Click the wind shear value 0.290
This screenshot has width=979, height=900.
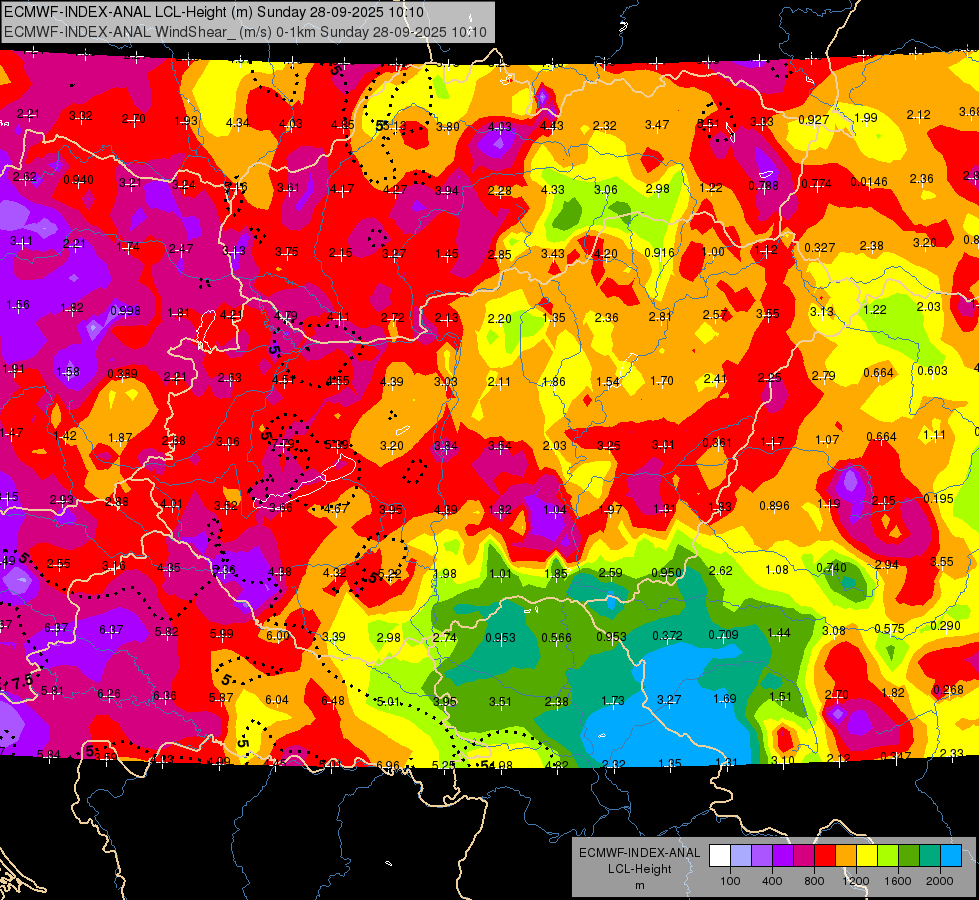(945, 626)
